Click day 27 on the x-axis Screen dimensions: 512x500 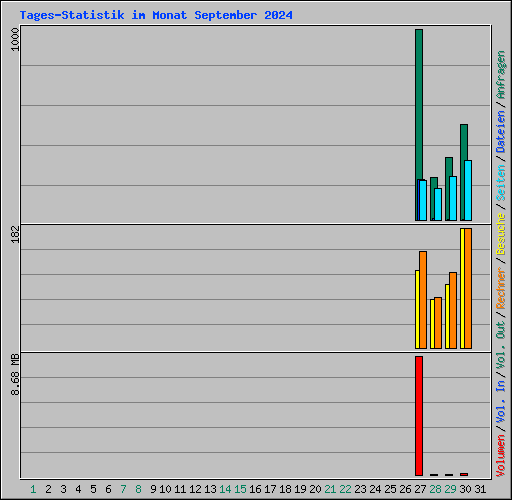420,489
